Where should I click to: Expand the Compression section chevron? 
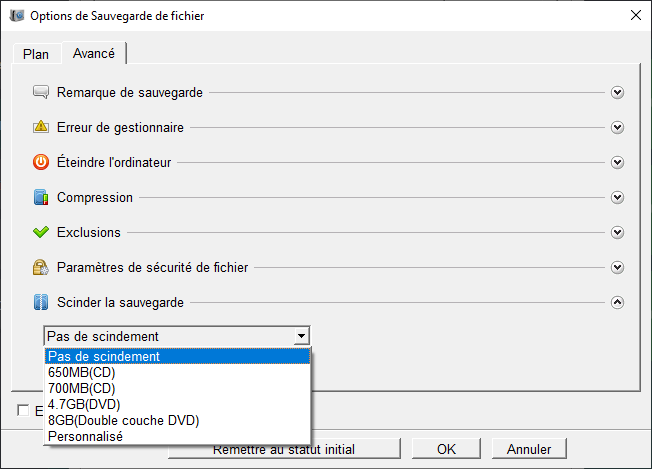click(x=617, y=197)
